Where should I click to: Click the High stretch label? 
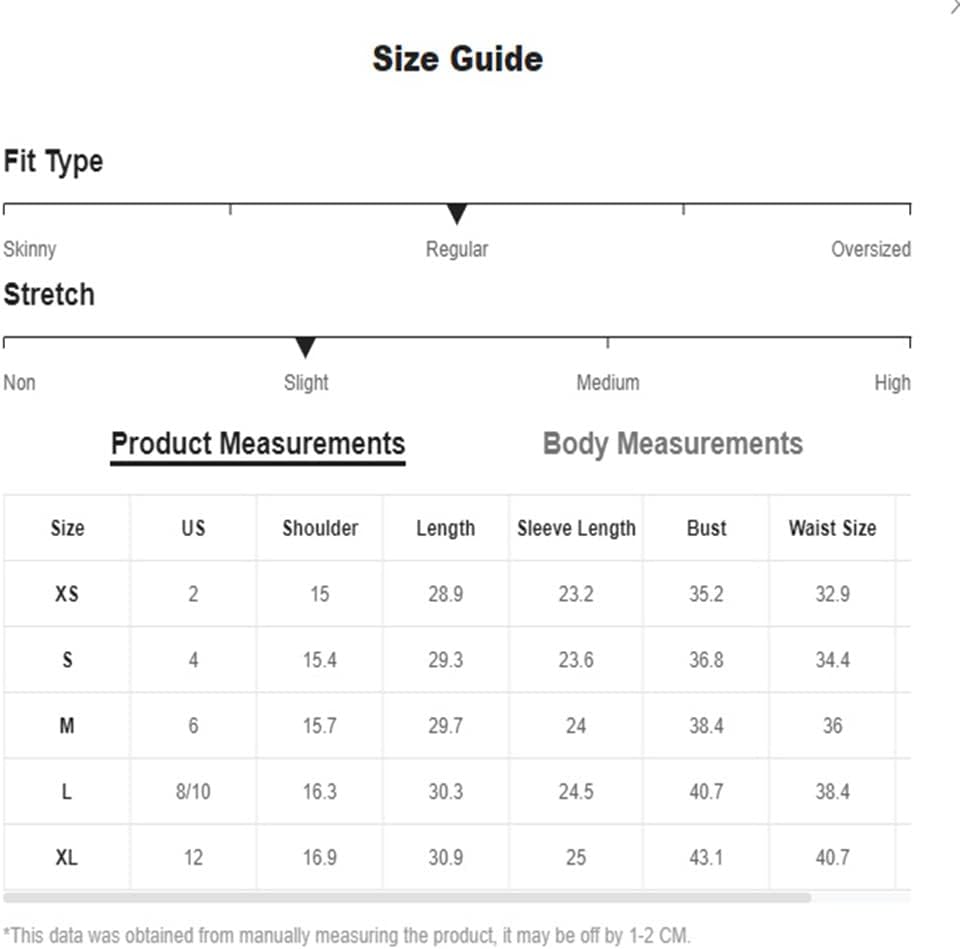892,383
